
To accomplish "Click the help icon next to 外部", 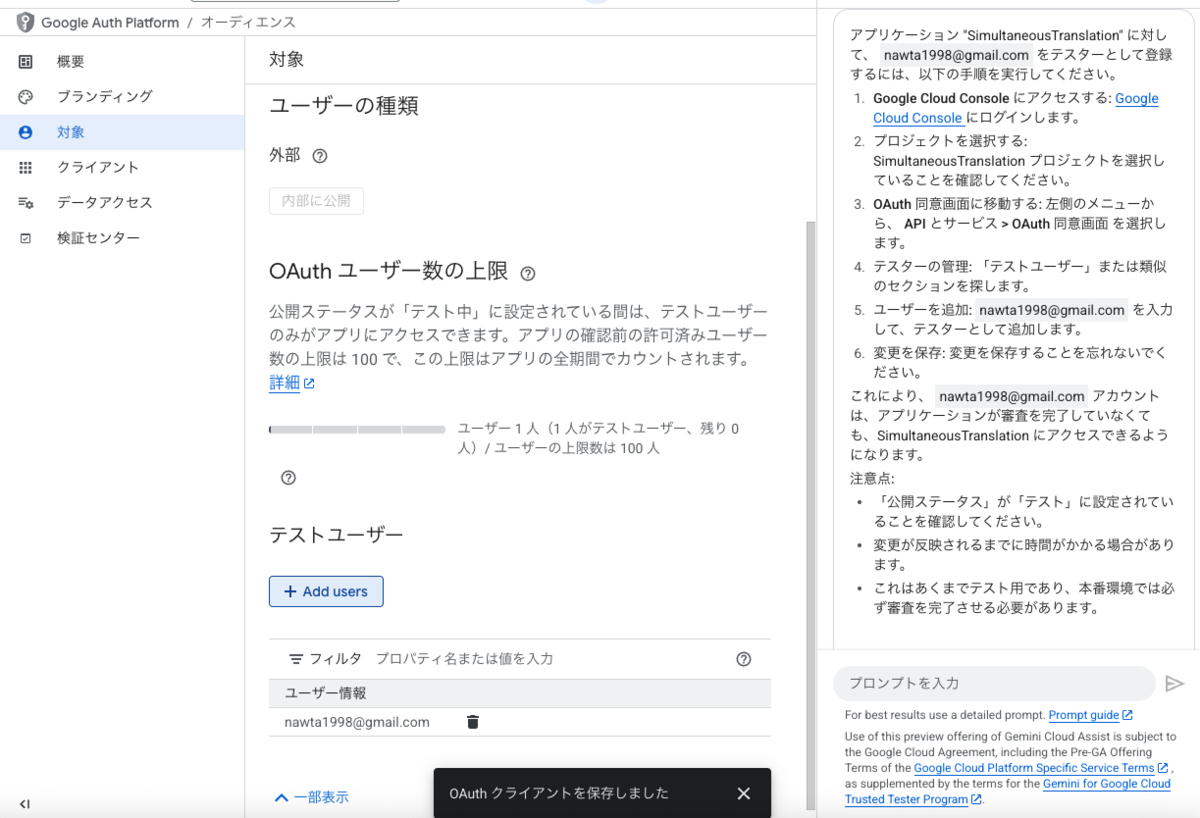I will [320, 156].
